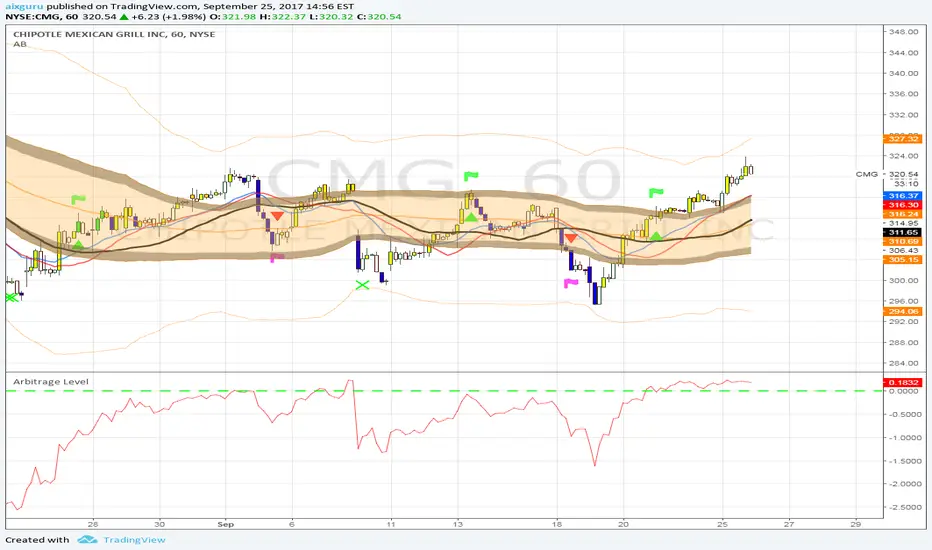Select the red down-arrow signal near Sep 5

[x=277, y=216]
